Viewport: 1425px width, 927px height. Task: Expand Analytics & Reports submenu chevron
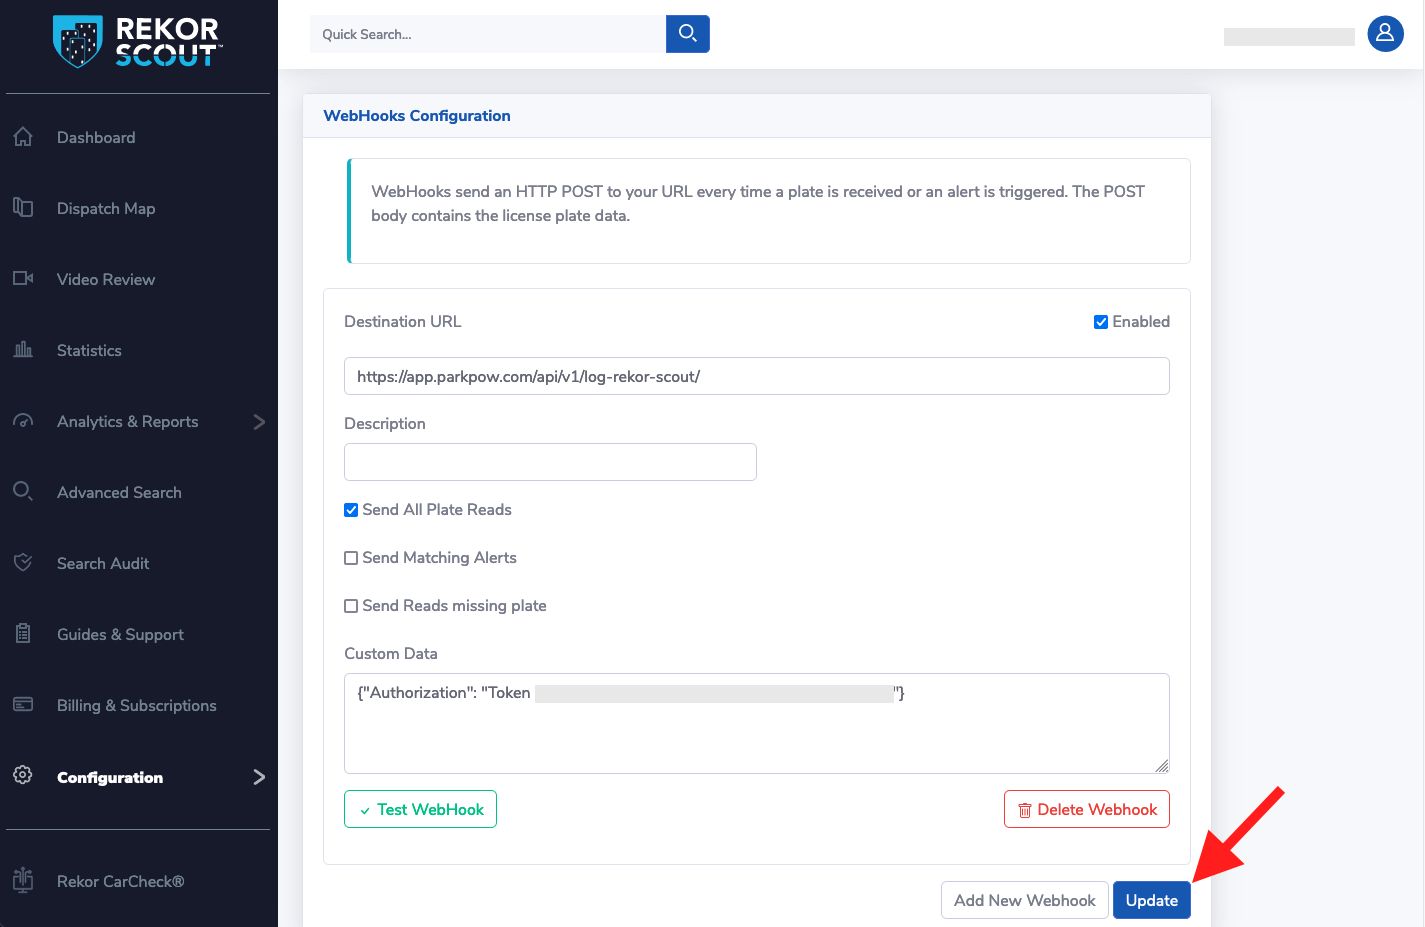pos(259,422)
